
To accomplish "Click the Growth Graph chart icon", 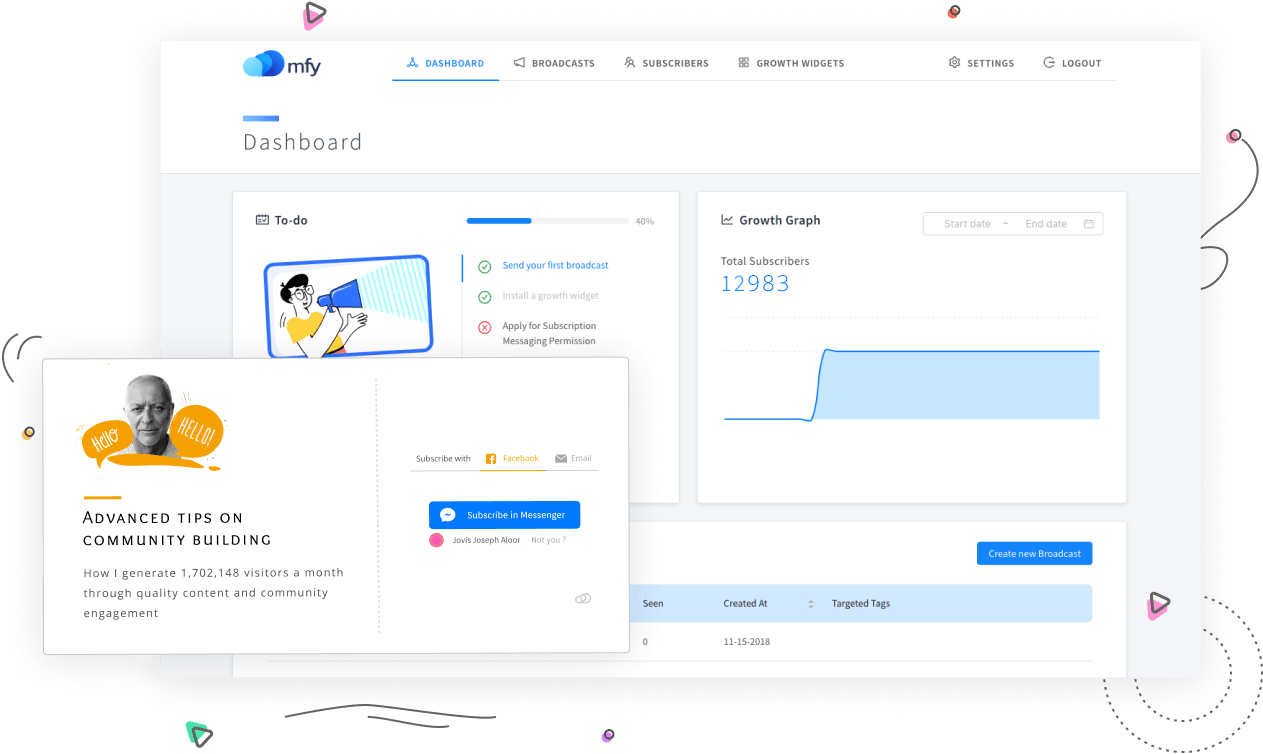I will pyautogui.click(x=727, y=220).
